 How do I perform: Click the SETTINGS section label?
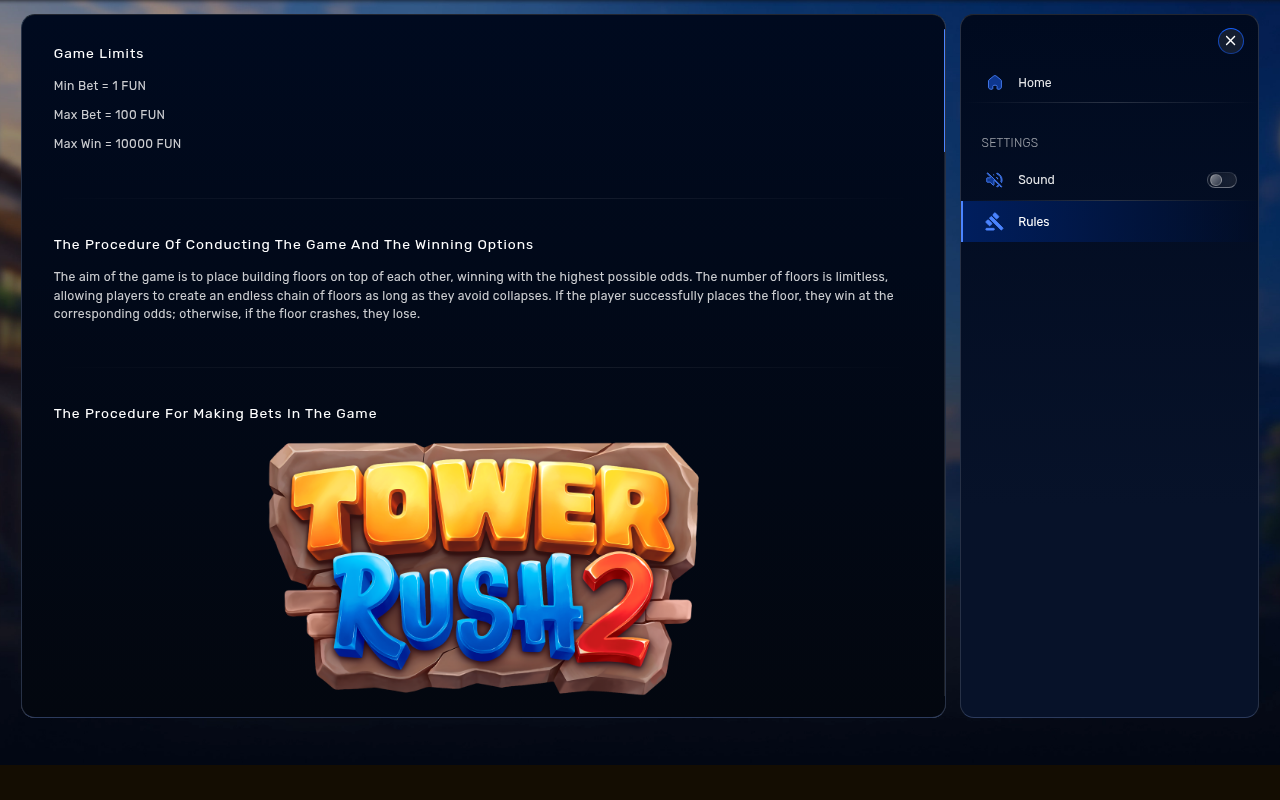tap(1010, 143)
